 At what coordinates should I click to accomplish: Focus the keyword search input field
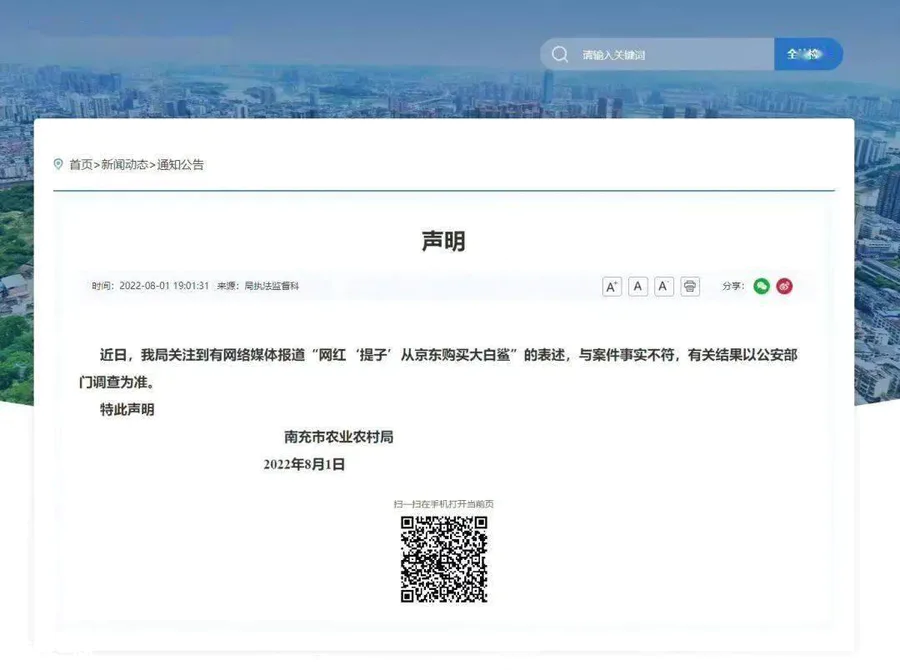coord(657,55)
